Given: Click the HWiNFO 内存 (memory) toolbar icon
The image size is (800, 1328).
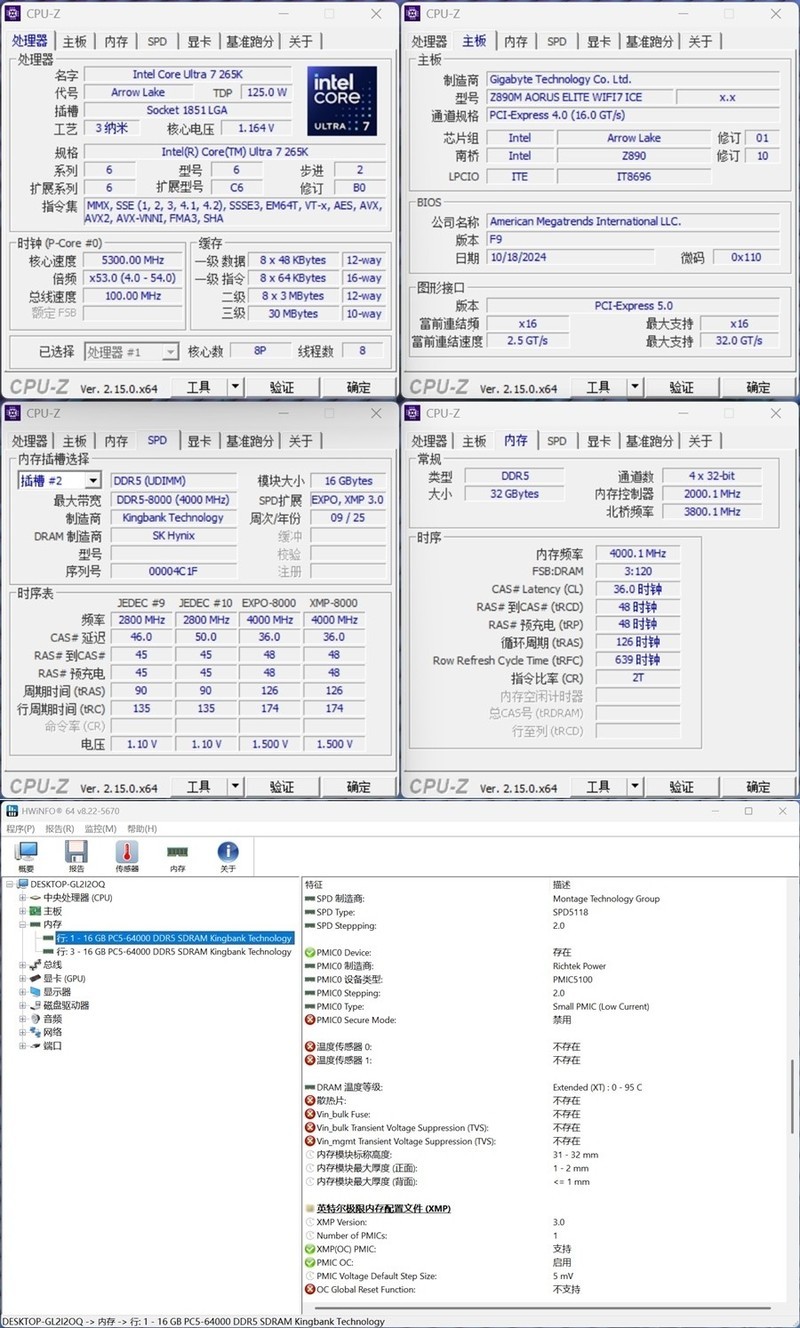Looking at the screenshot, I should tap(178, 855).
